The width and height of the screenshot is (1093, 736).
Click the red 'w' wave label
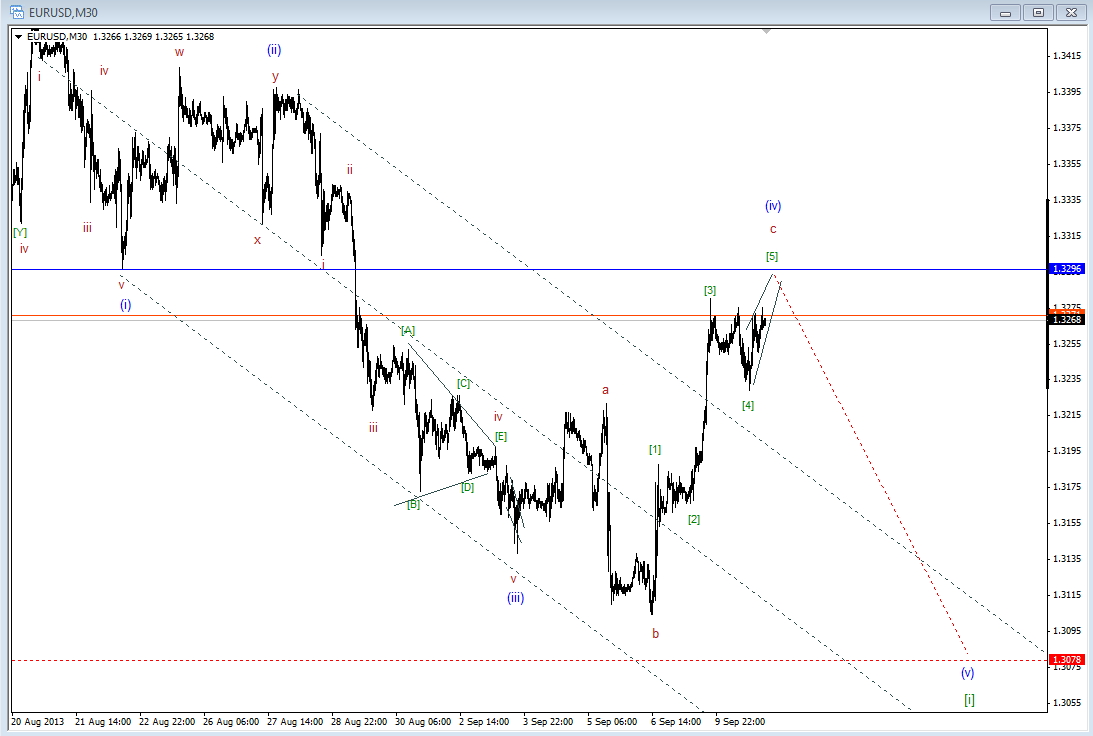click(180, 52)
